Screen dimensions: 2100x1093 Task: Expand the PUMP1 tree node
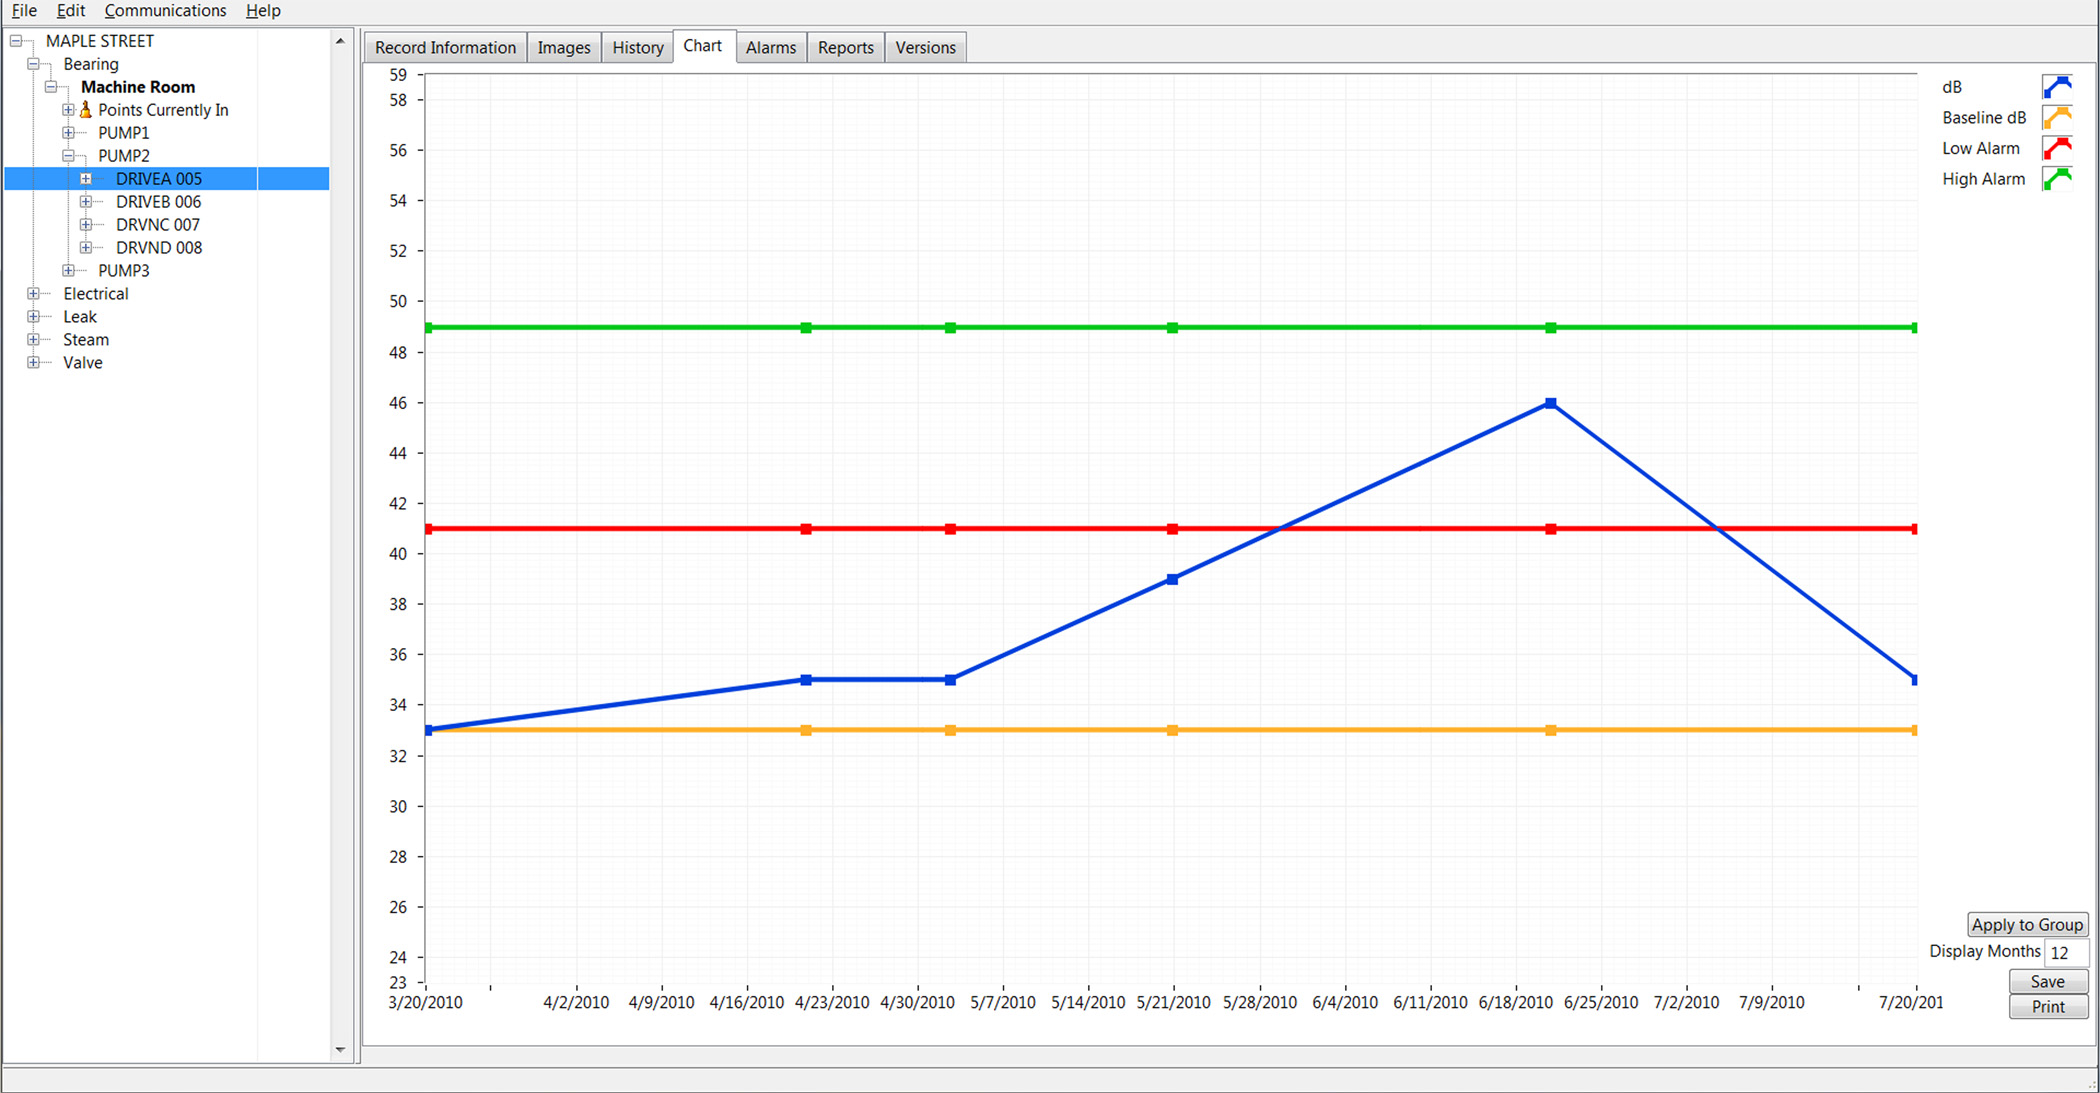(x=68, y=133)
